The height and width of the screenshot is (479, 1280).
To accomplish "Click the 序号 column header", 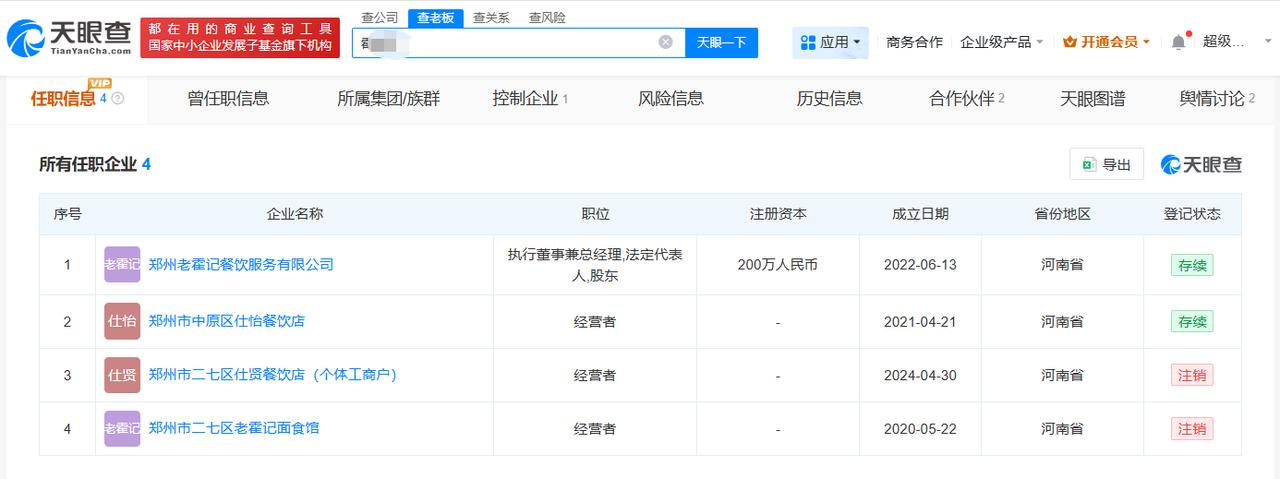I will 67,214.
